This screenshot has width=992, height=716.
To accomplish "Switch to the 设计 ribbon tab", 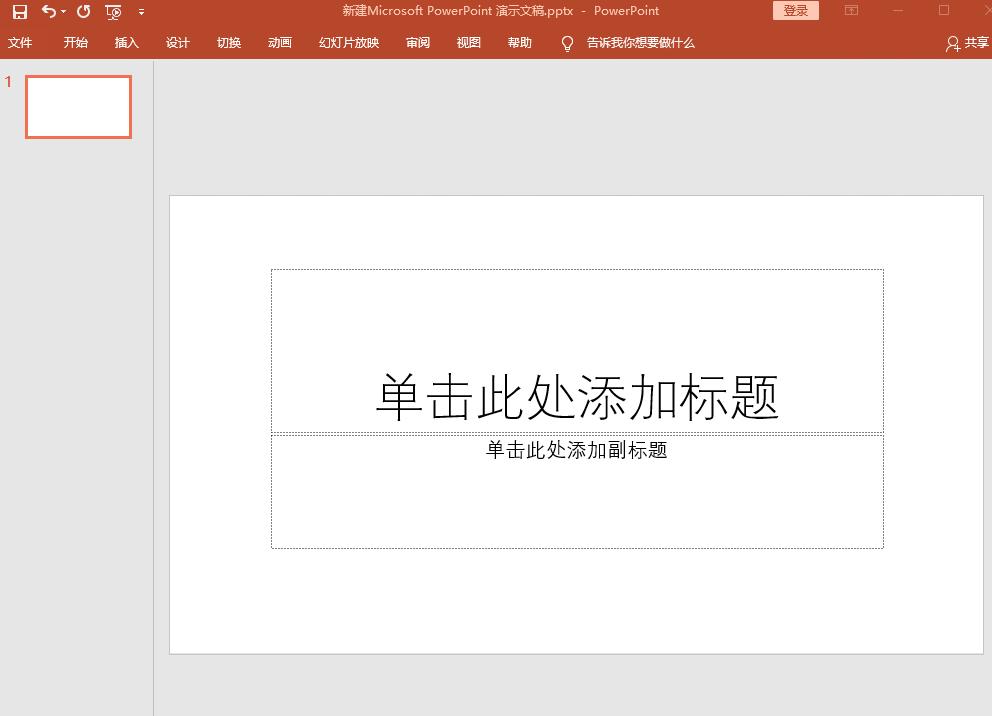I will click(178, 43).
